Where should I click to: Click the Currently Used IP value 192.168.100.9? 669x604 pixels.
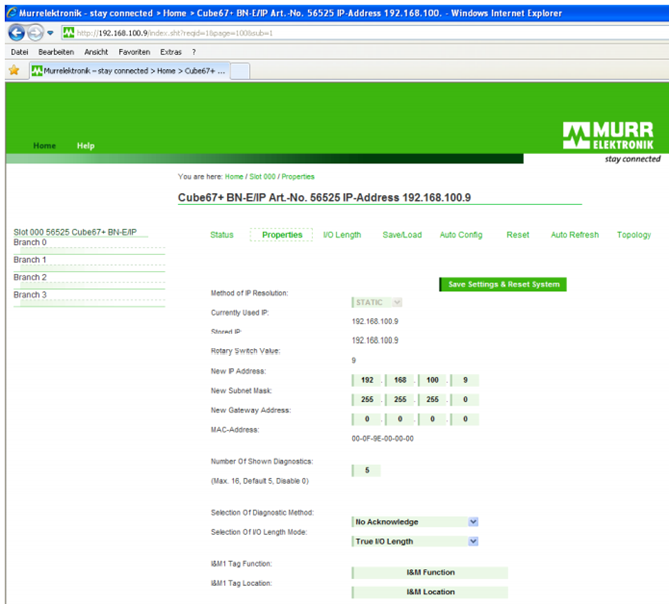pyautogui.click(x=375, y=321)
